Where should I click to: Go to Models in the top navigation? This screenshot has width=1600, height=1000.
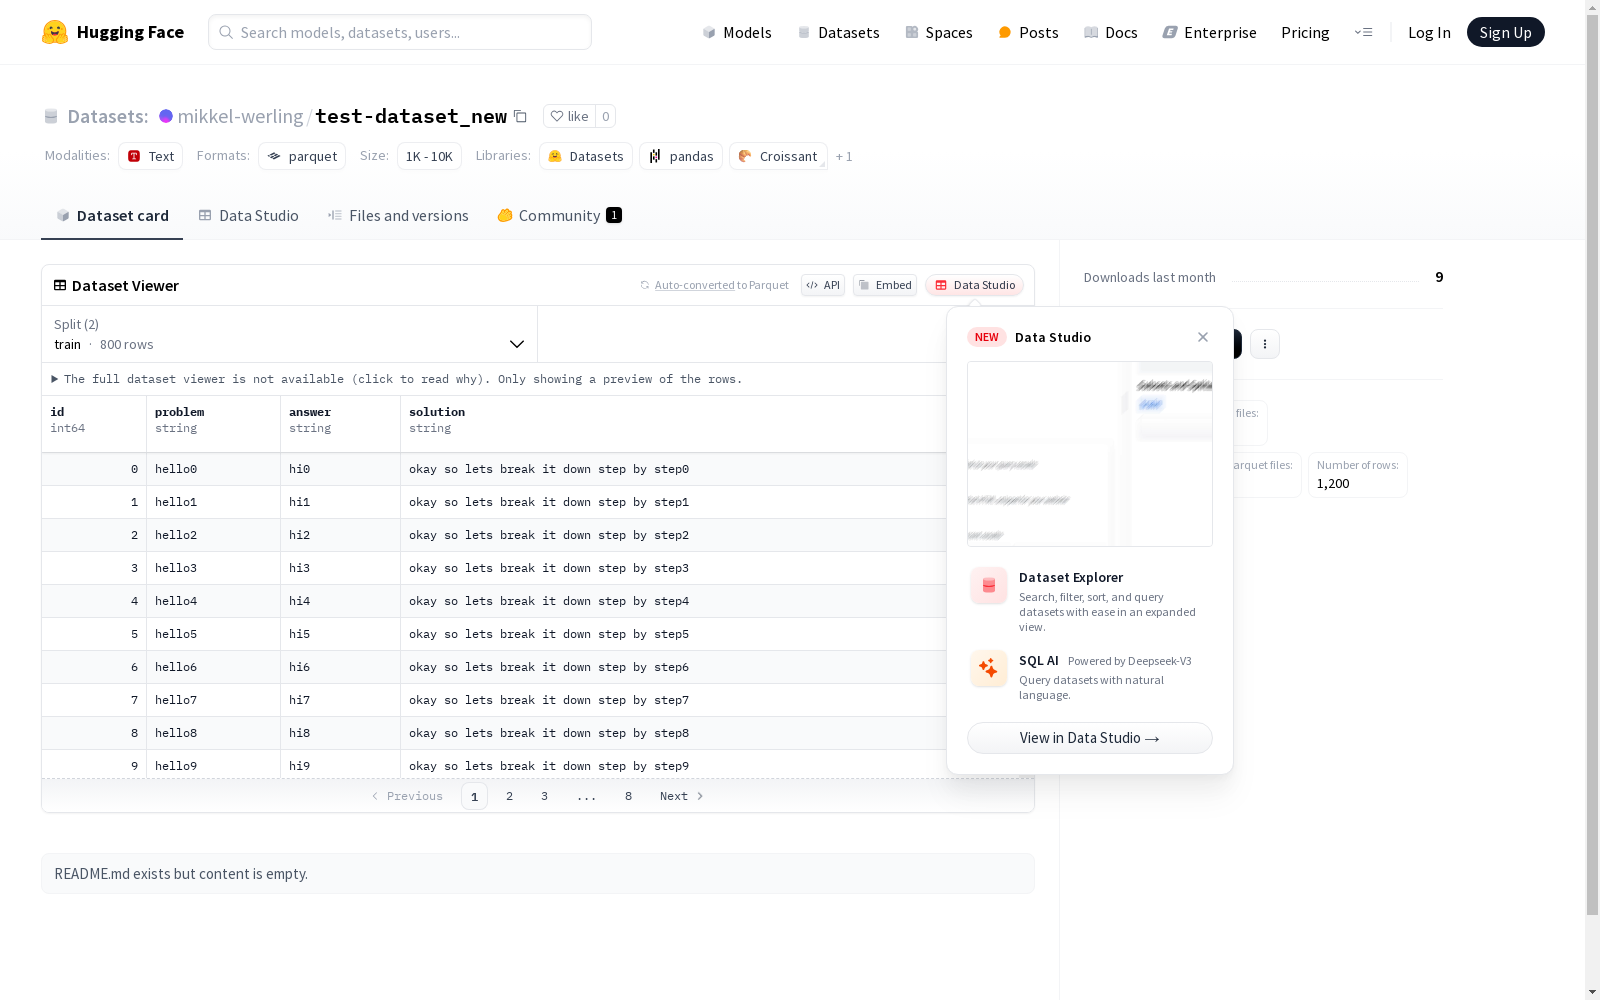coord(737,32)
